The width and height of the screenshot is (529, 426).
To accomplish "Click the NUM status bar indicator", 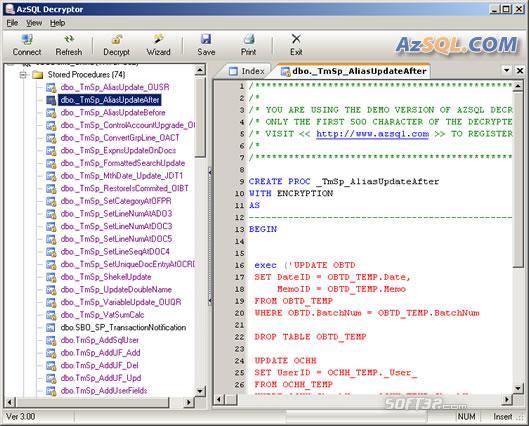I will tap(466, 417).
